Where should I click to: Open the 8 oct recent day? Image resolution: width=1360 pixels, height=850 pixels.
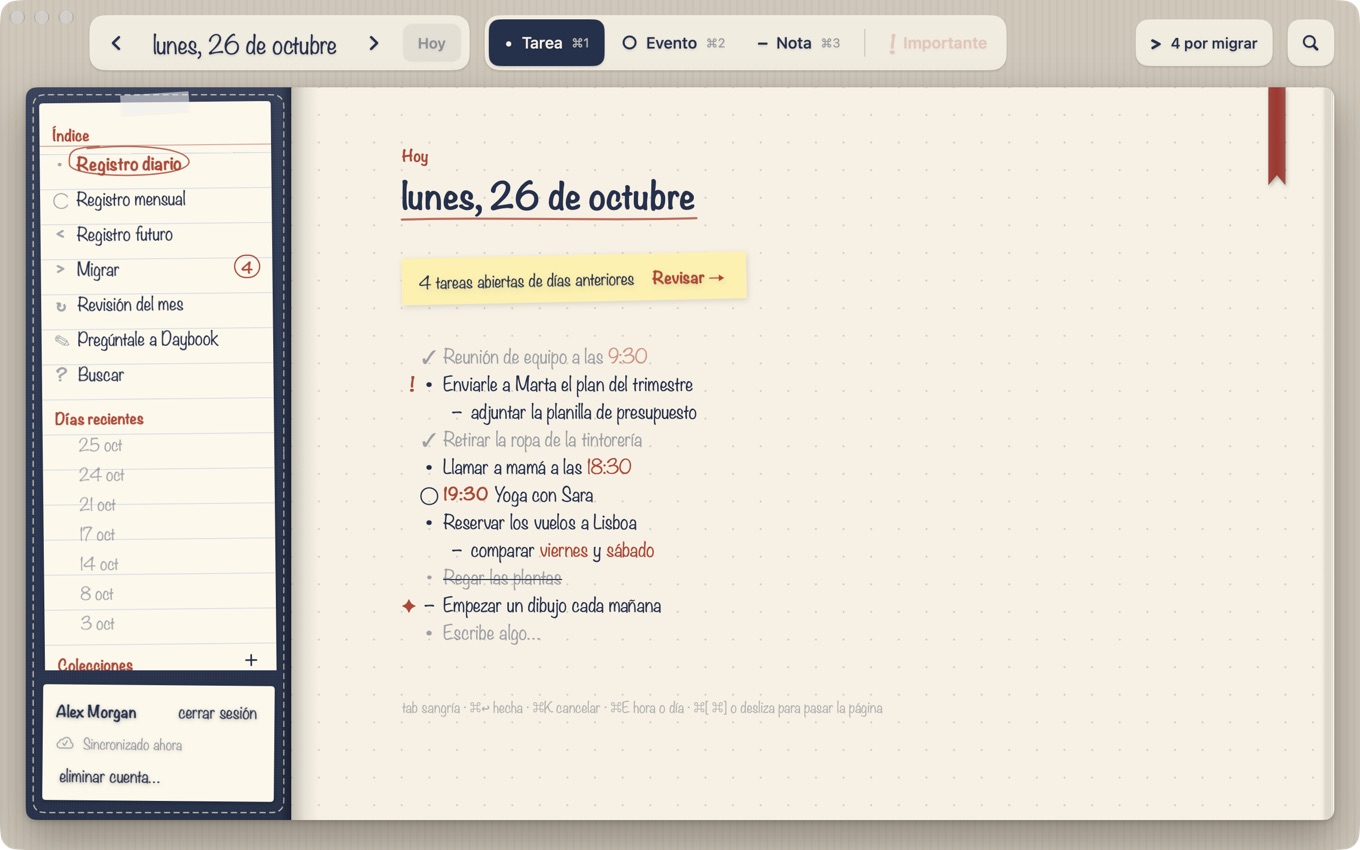[97, 594]
